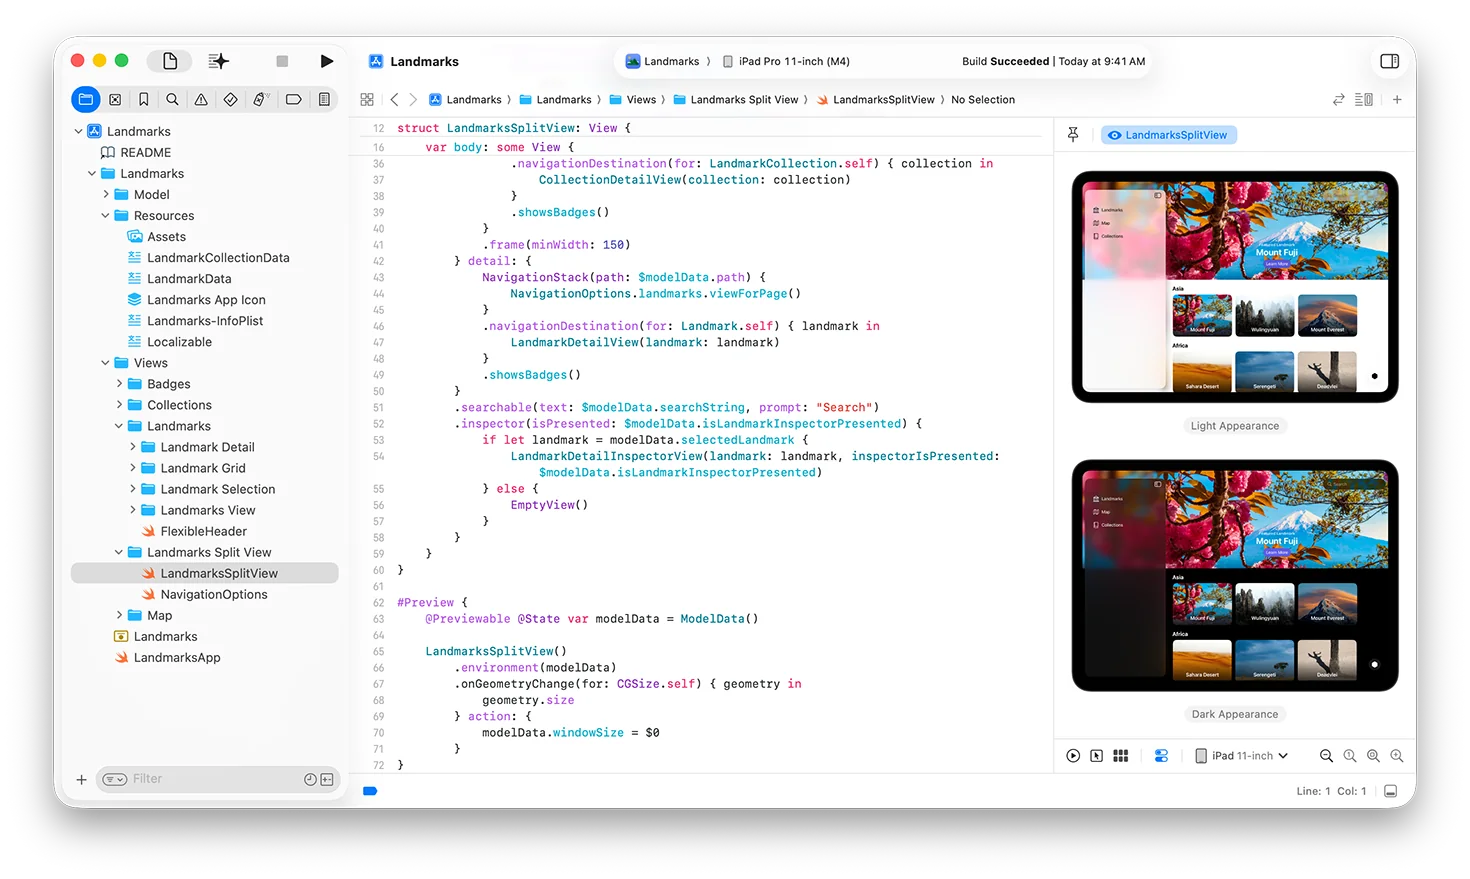This screenshot has width=1470, height=879.
Task: Show preview variants grid
Action: (1120, 756)
